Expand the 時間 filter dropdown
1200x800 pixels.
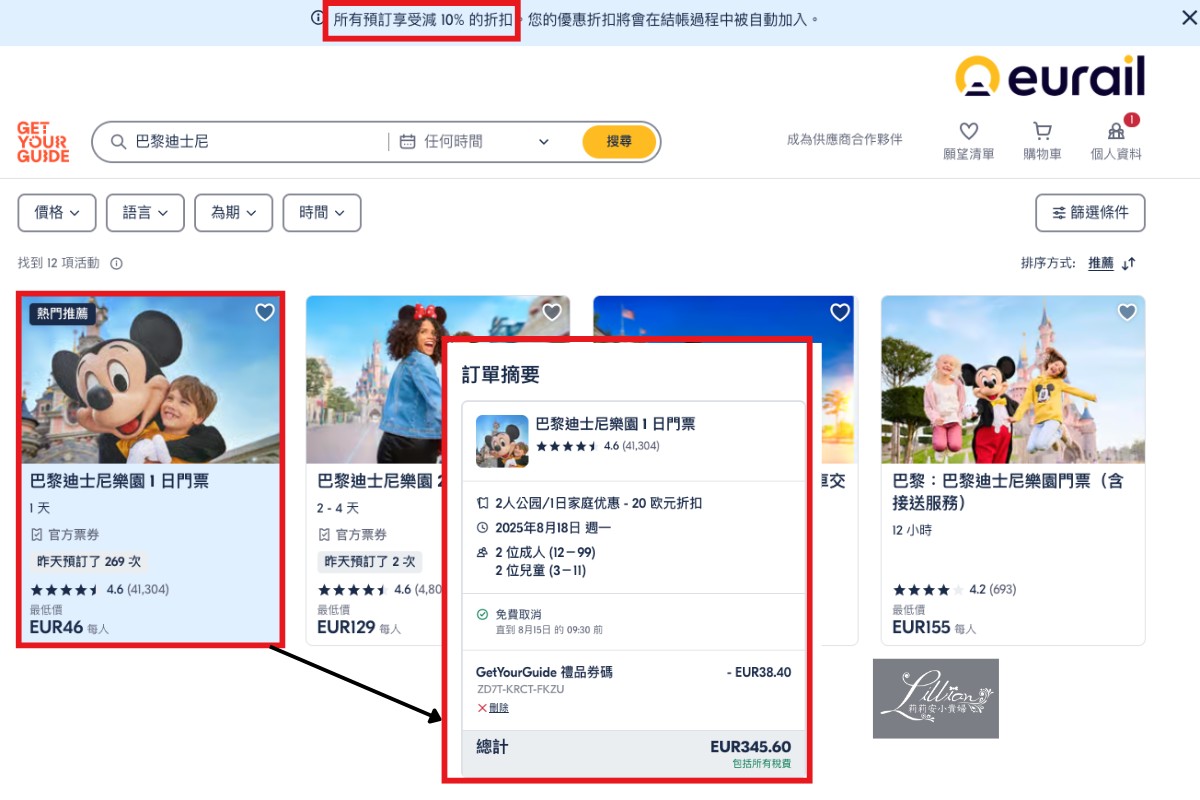tap(322, 213)
